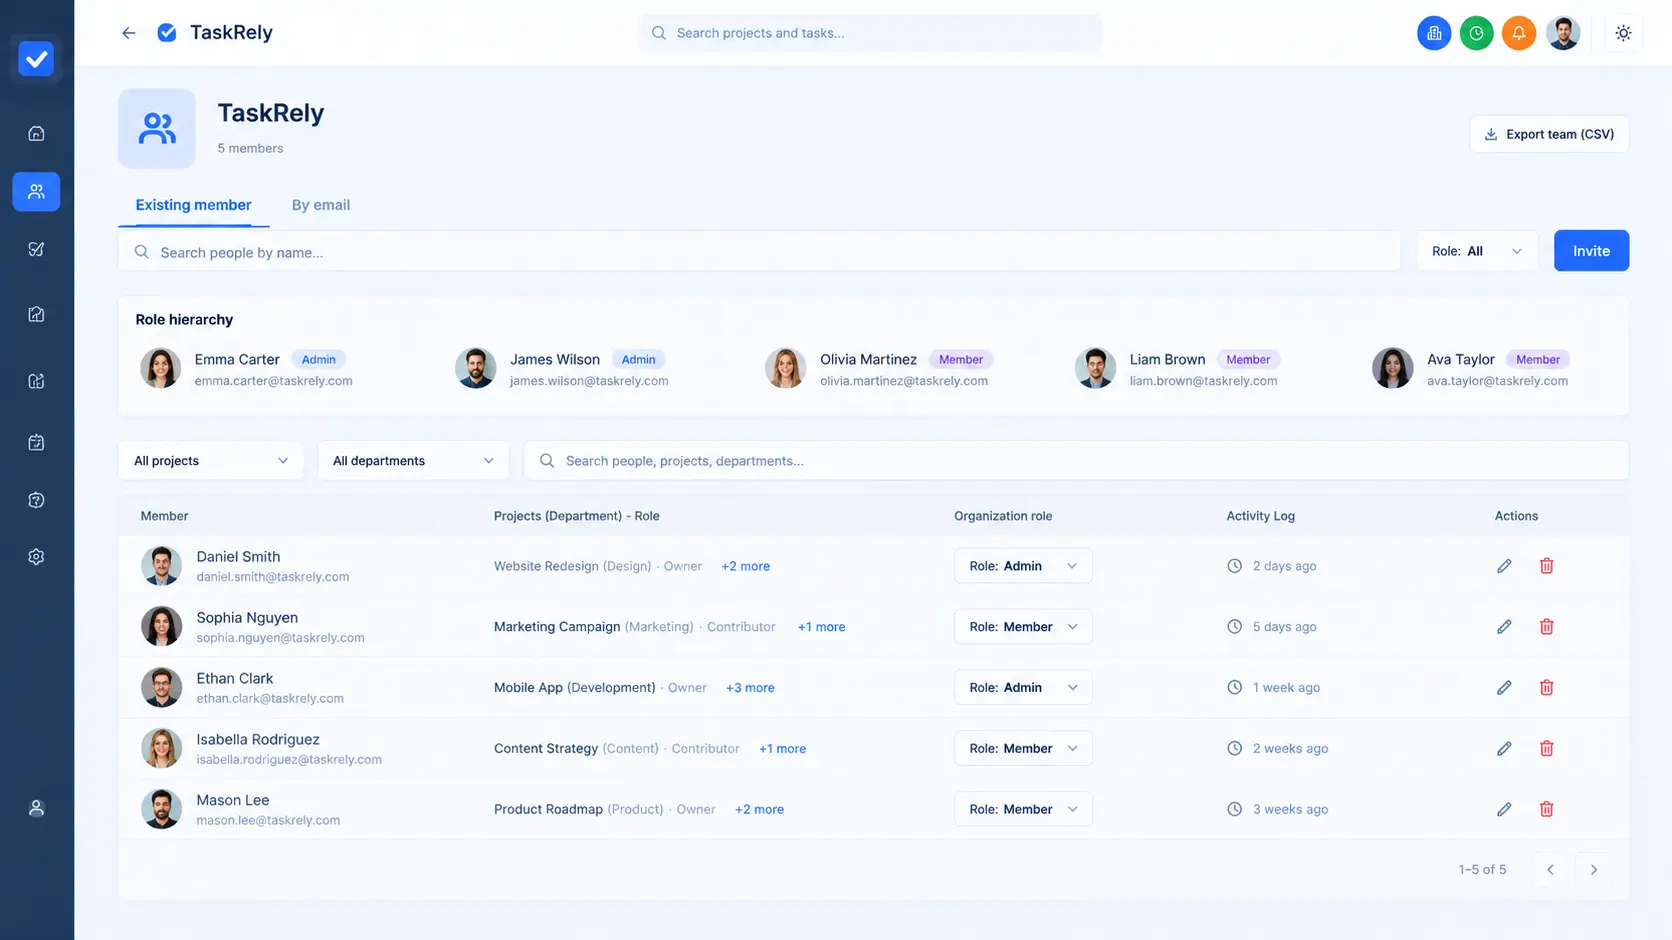Focus Search projects and tasks field
The image size is (1672, 940).
(871, 33)
